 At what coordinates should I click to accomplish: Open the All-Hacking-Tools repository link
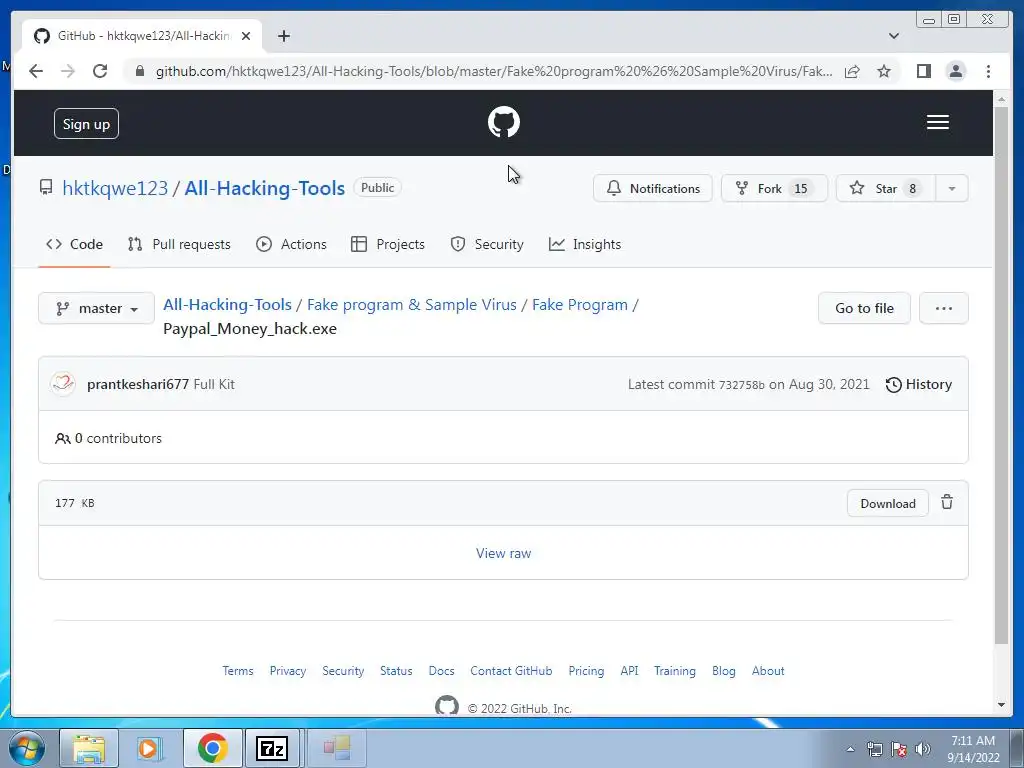264,188
